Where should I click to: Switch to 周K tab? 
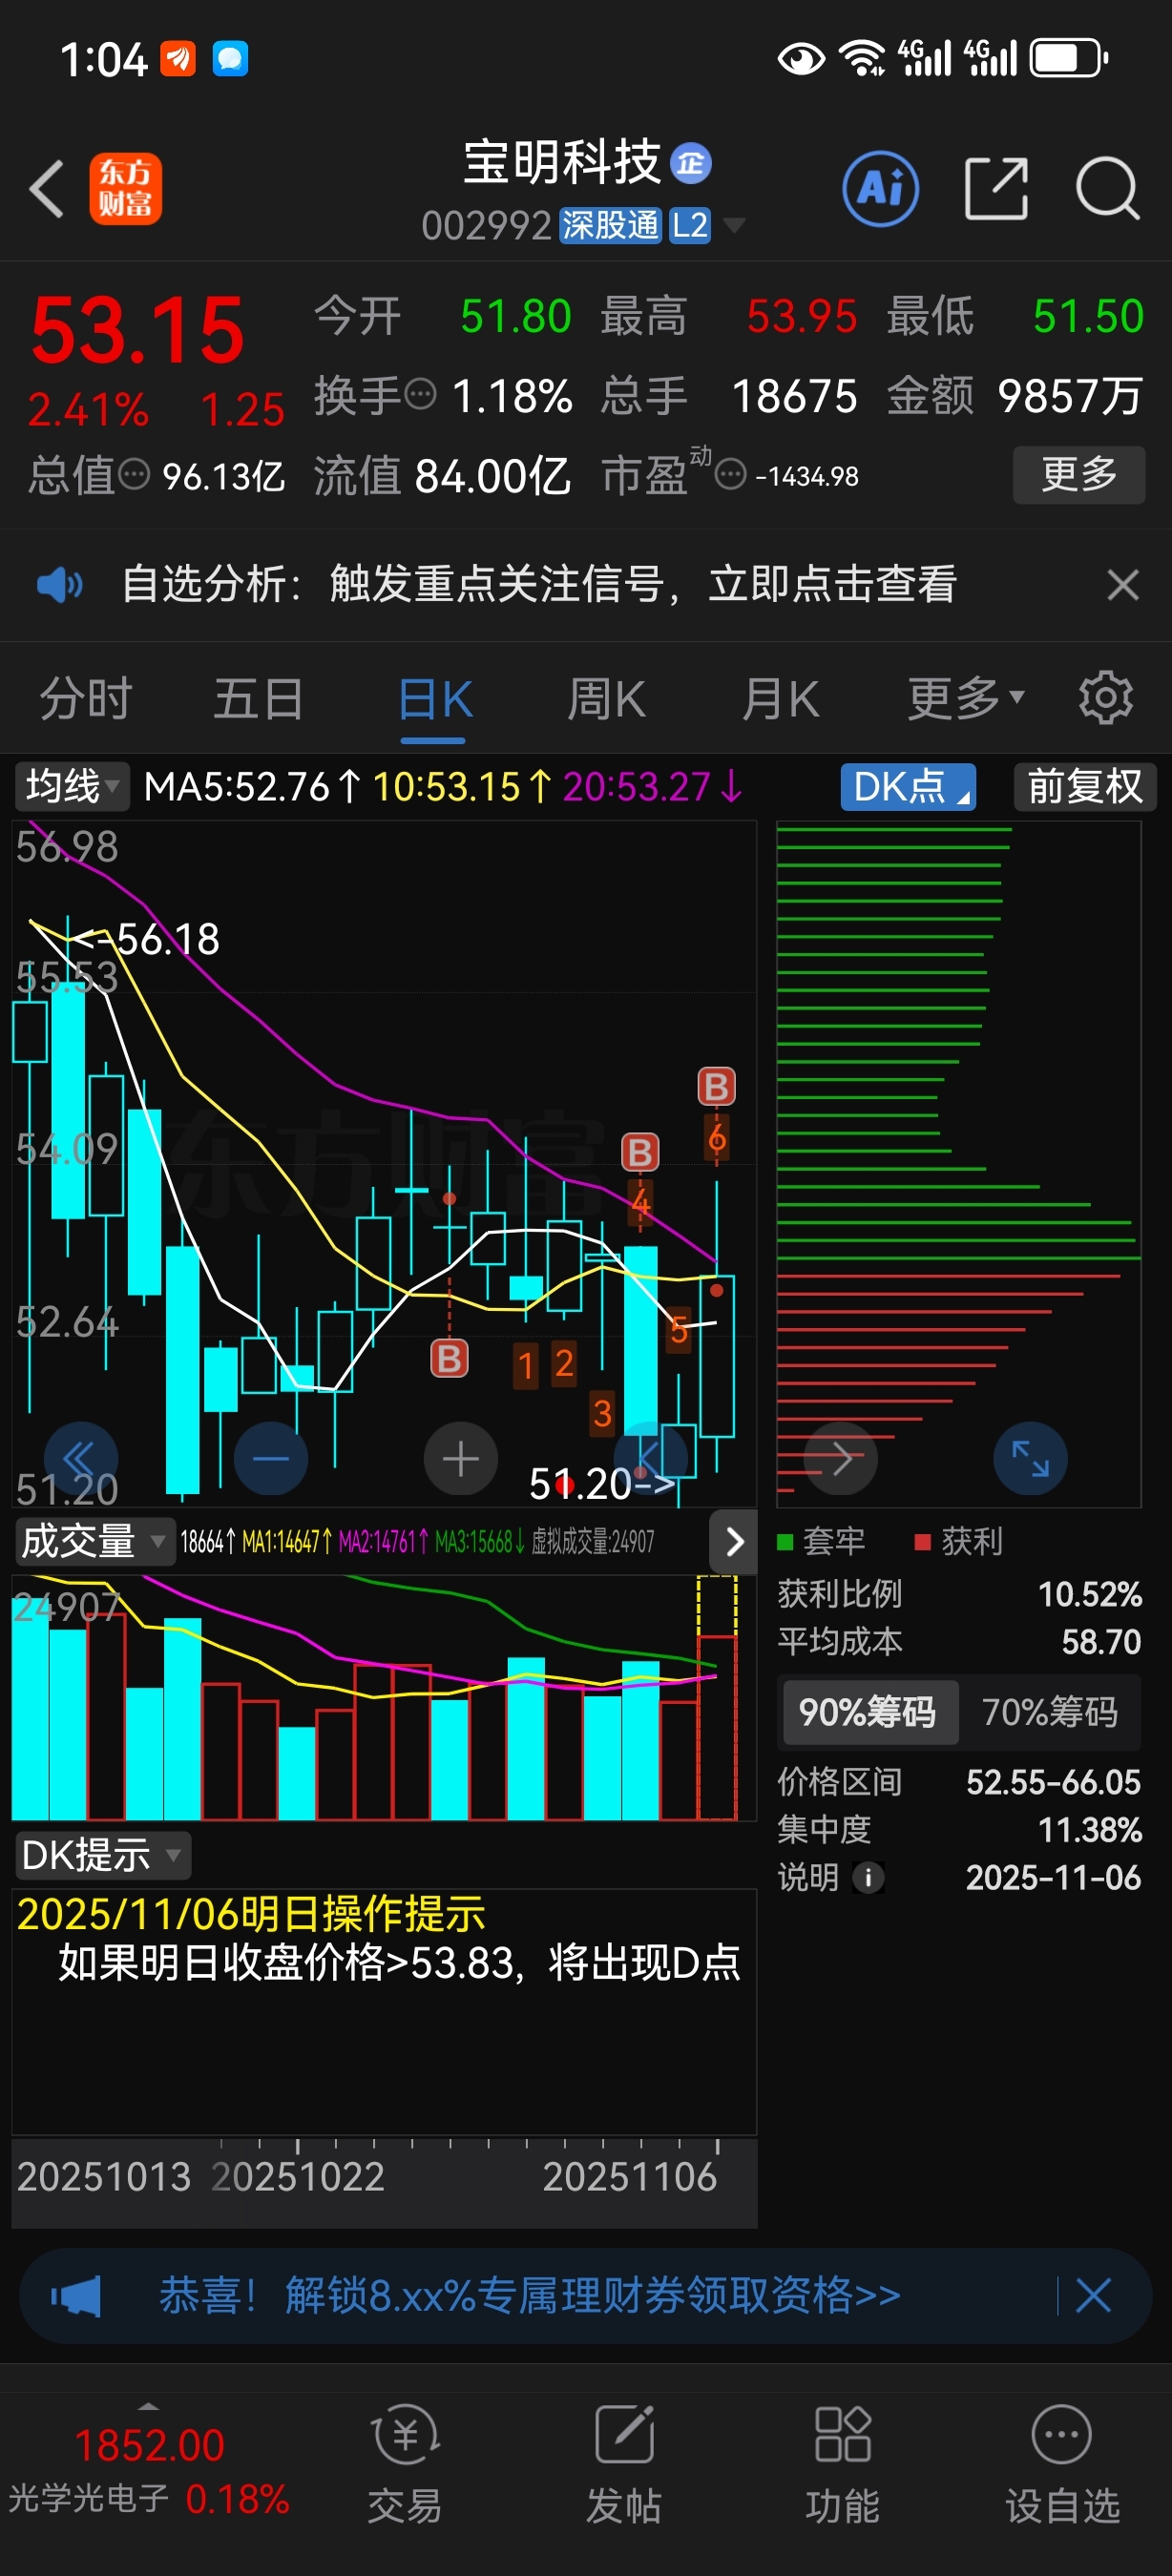coord(607,699)
